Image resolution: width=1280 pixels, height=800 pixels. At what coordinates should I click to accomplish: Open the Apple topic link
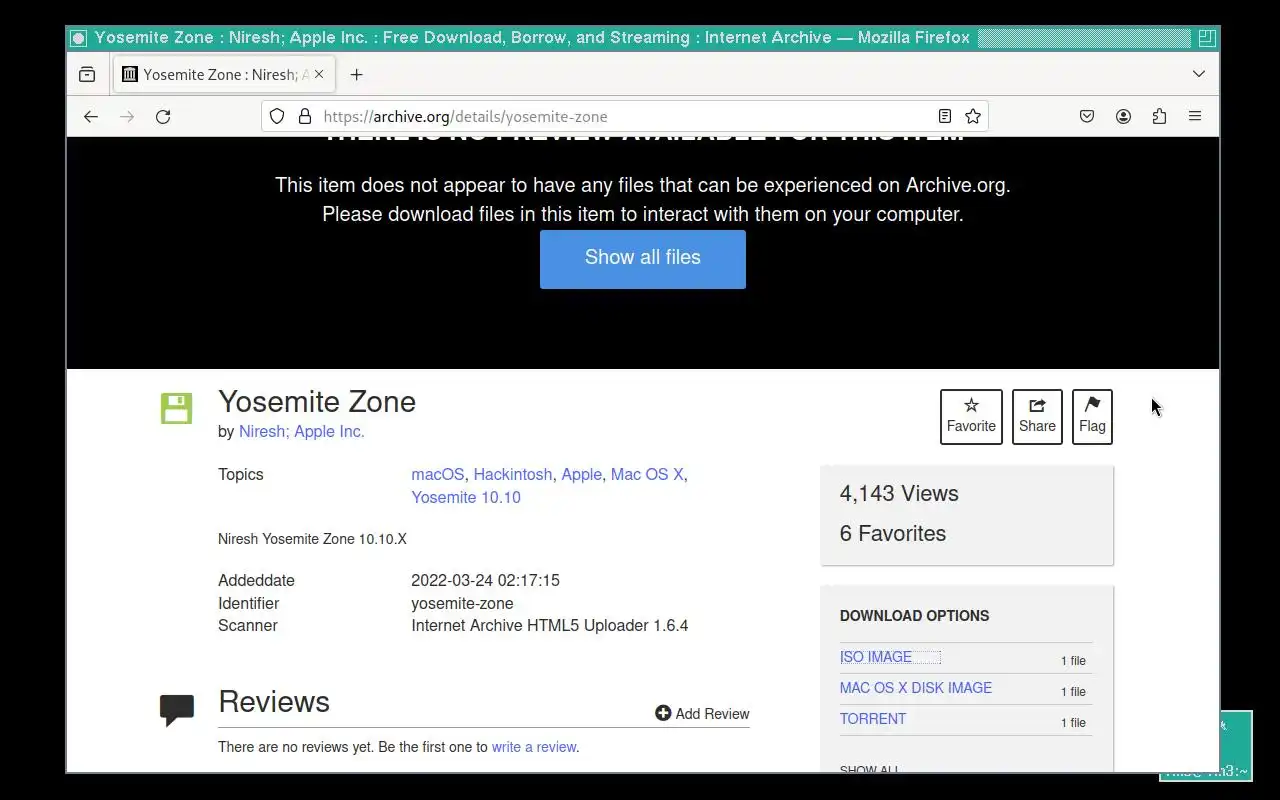[x=581, y=474]
